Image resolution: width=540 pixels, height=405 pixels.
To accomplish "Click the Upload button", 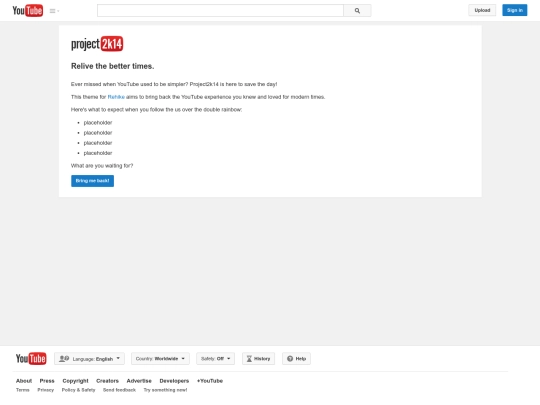I will coord(482,10).
